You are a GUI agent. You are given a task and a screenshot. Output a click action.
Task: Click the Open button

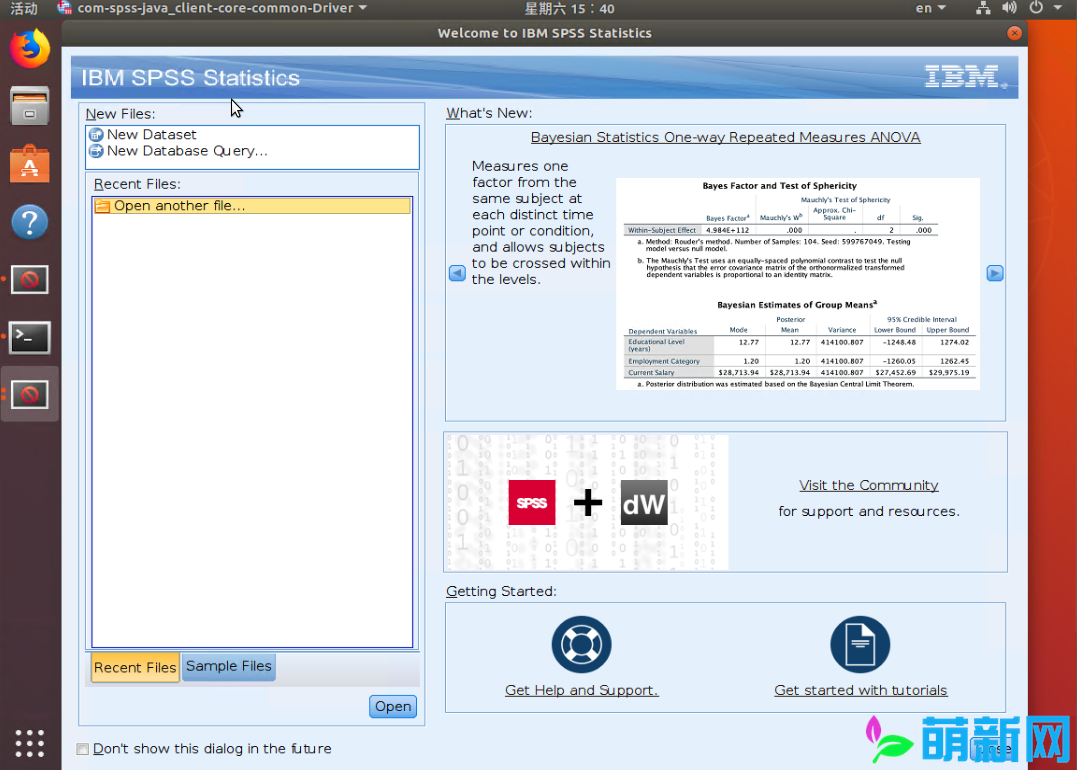point(393,706)
